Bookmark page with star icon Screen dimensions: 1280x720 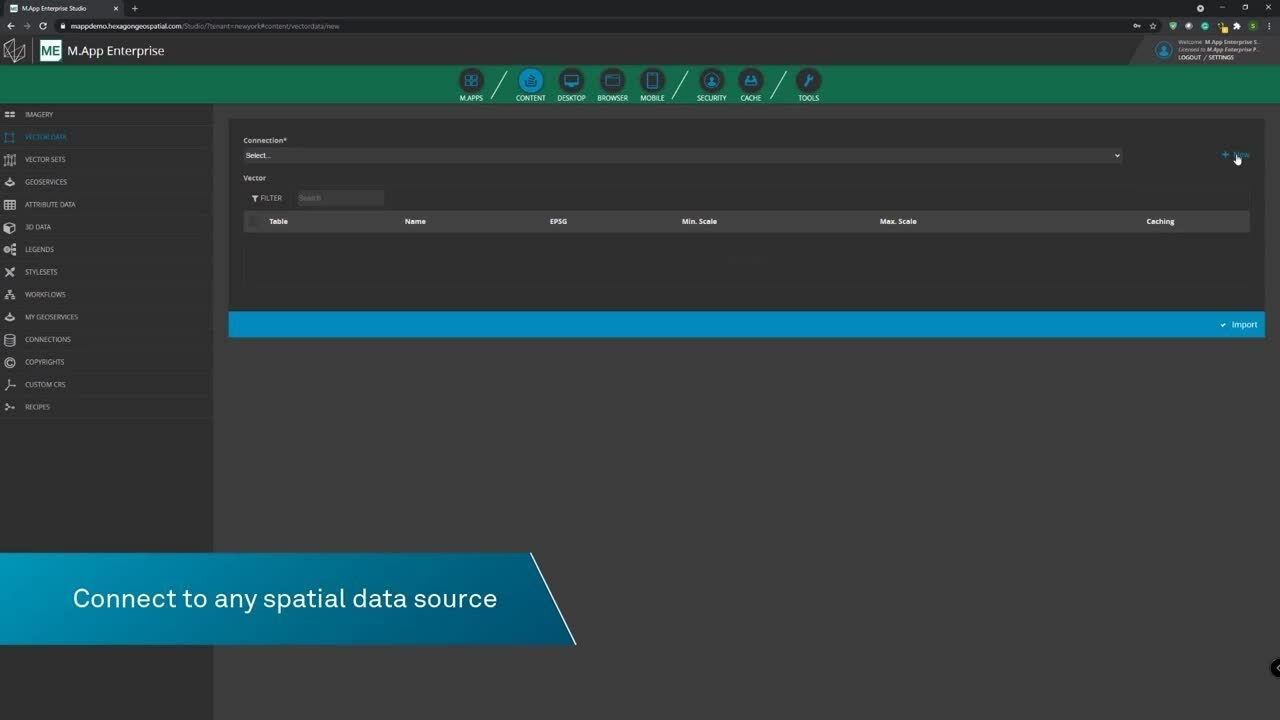tap(1153, 26)
